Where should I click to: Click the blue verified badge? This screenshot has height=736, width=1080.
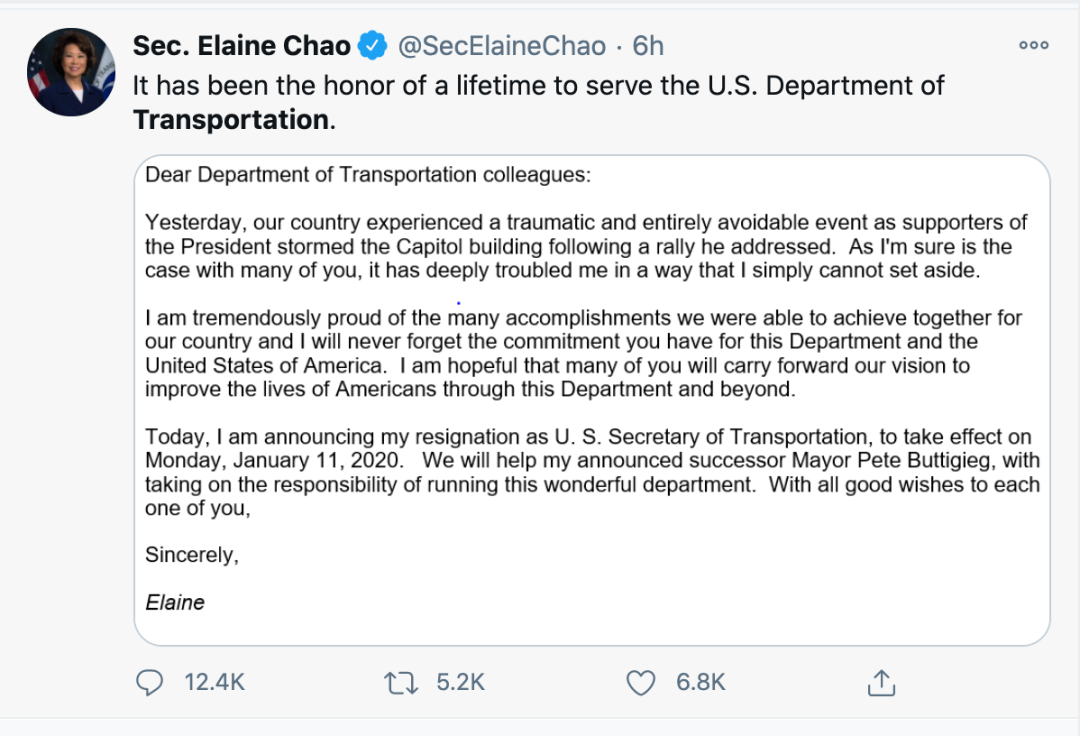click(x=373, y=46)
